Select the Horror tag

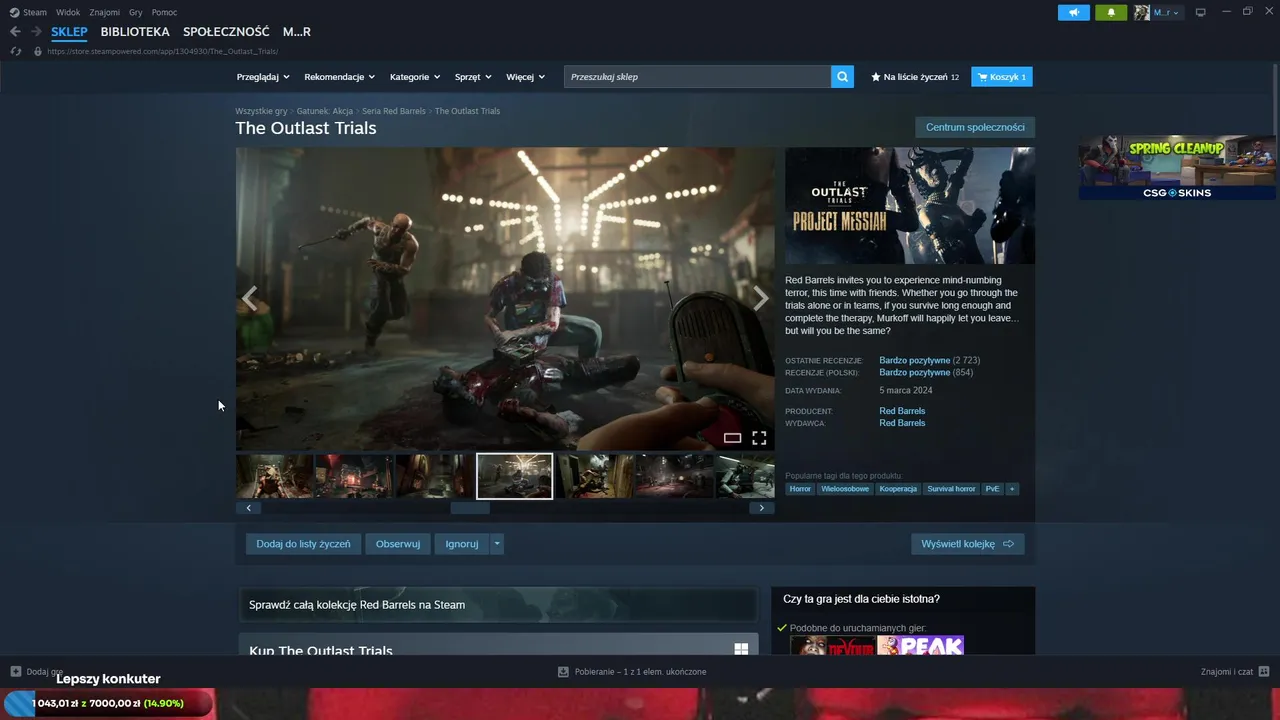click(800, 489)
